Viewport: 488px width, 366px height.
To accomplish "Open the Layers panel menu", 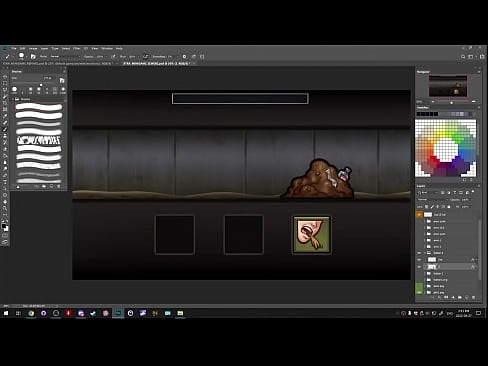I will click(x=479, y=186).
